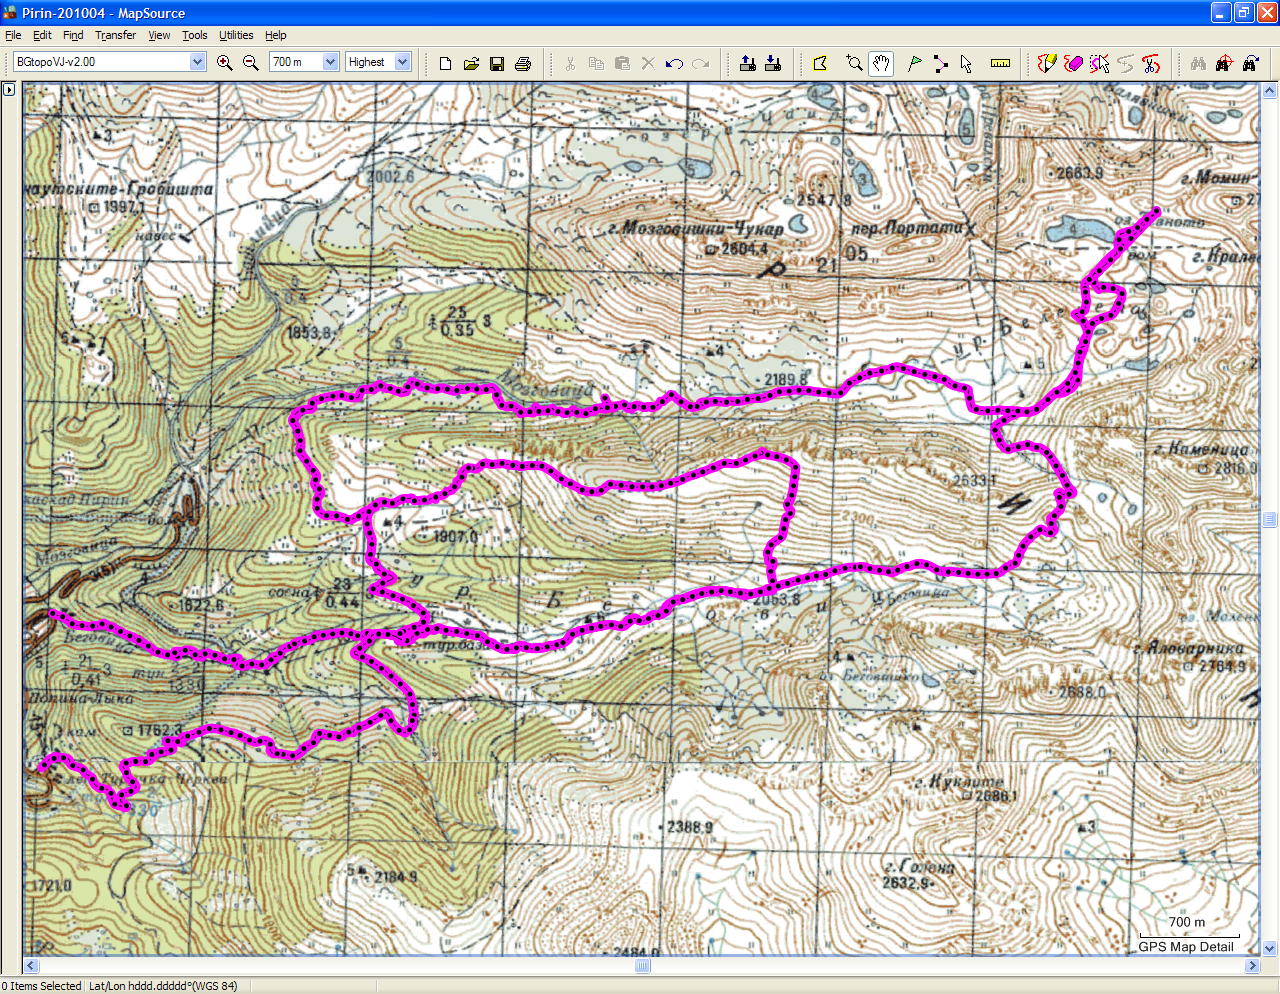The image size is (1280, 994).
Task: Select the Distance/Bearing ruler tool
Action: (x=1000, y=63)
